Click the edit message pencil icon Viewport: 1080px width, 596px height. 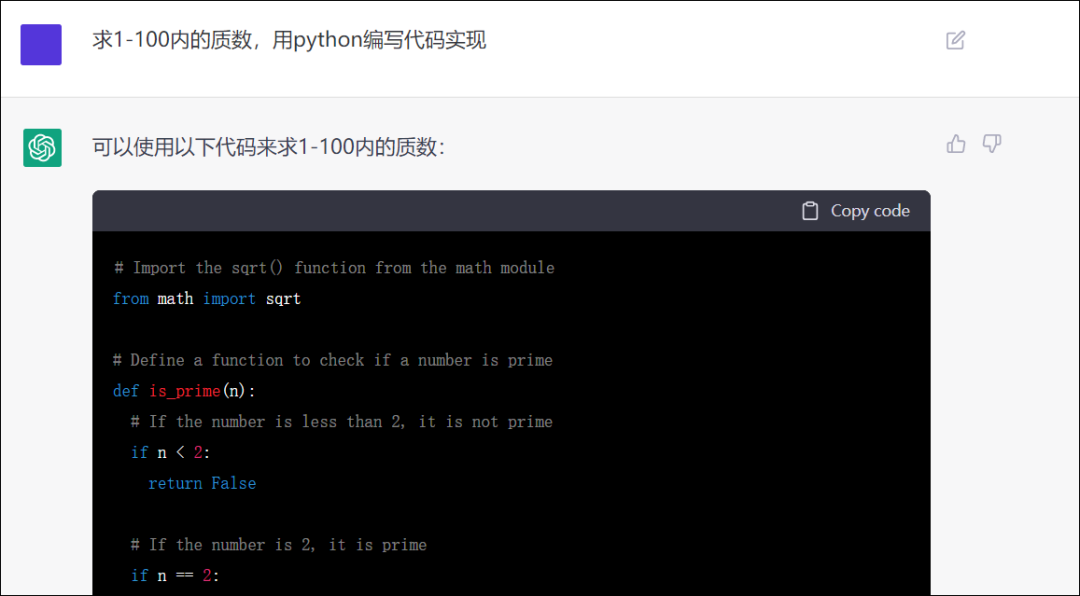pyautogui.click(x=955, y=40)
